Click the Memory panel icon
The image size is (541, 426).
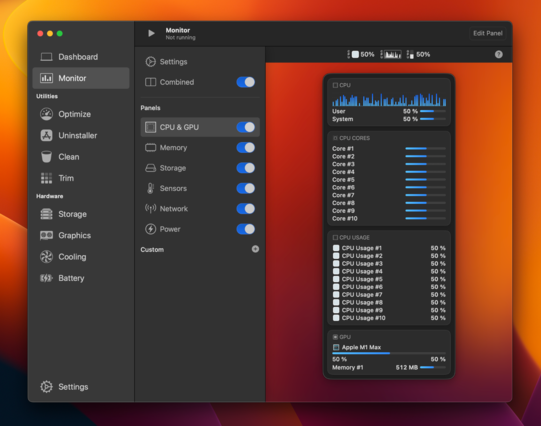click(x=150, y=148)
